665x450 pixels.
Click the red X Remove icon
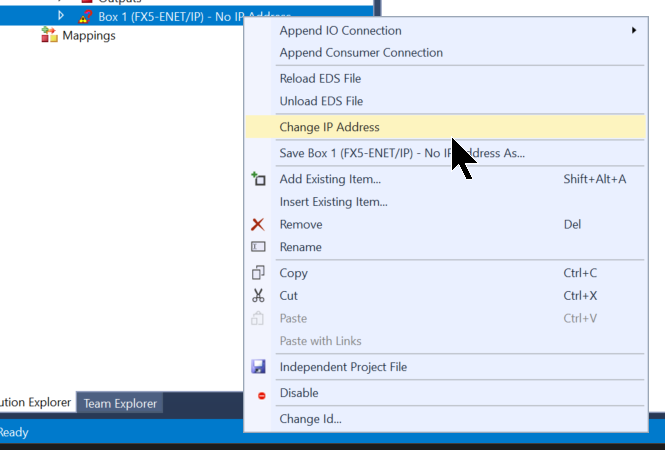coord(258,225)
